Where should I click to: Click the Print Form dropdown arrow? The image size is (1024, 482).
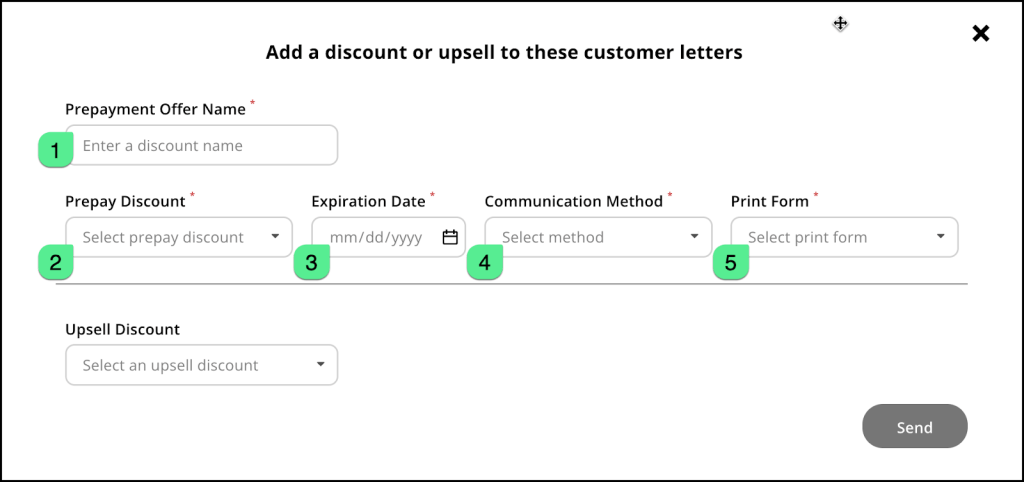[941, 238]
